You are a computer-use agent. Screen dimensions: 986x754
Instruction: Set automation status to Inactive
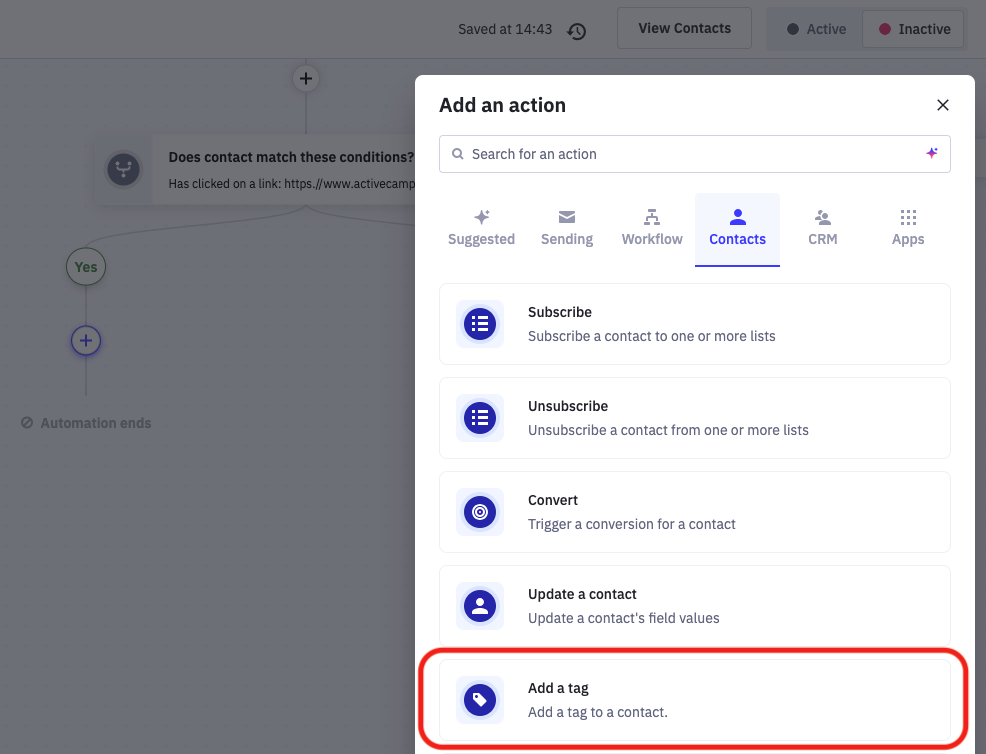914,30
